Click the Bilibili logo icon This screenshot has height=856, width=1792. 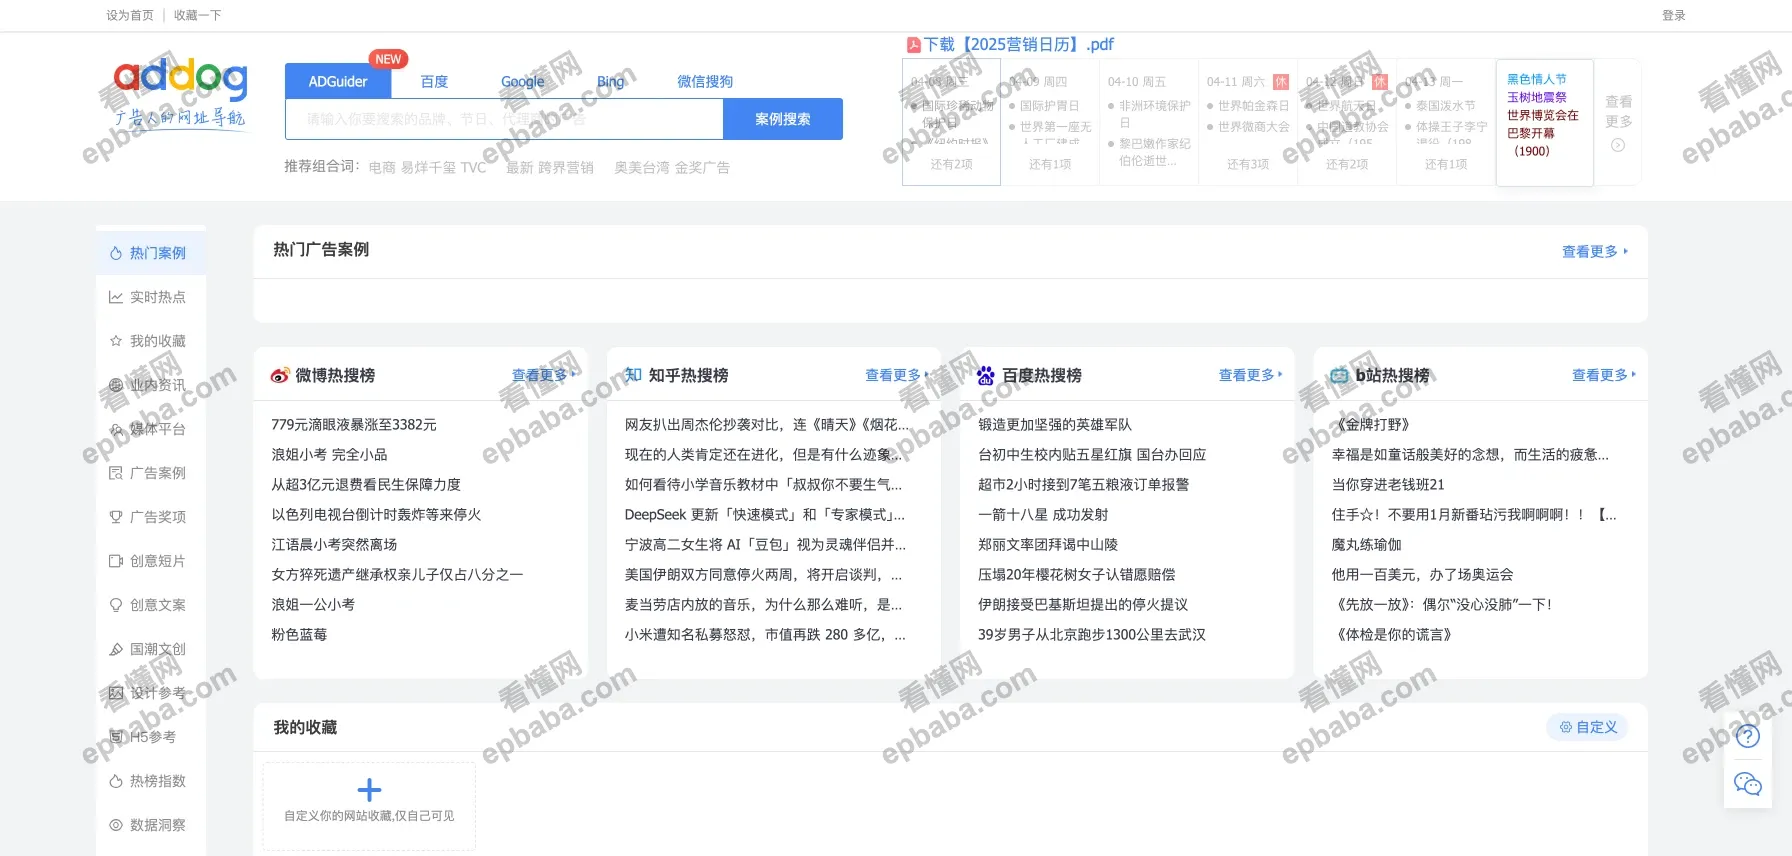1339,375
